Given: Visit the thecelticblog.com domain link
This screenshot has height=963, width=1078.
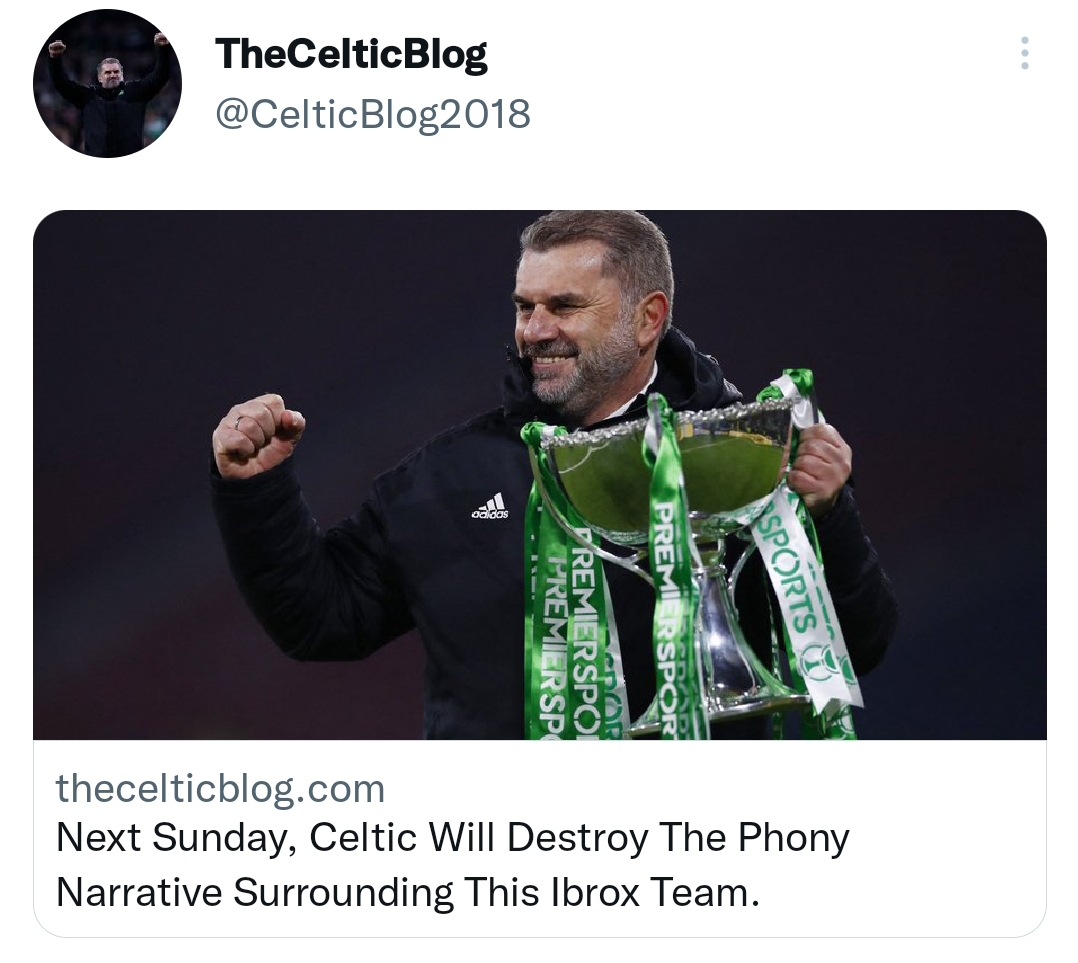Looking at the screenshot, I should click(220, 788).
